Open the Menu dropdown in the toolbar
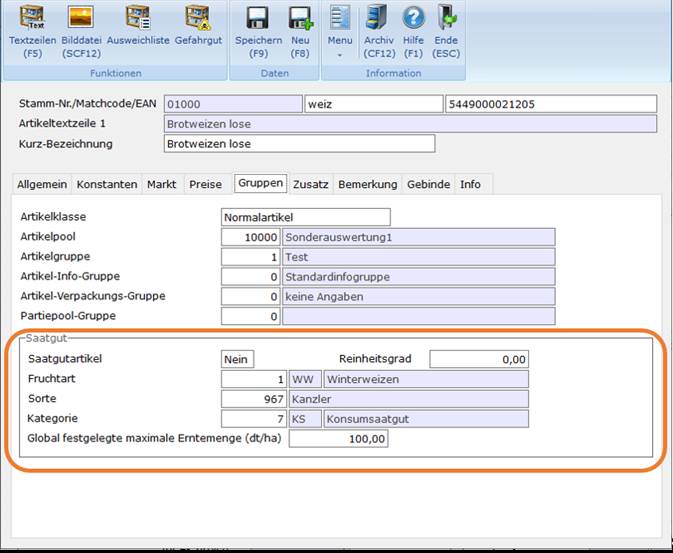This screenshot has width=673, height=553. [x=340, y=32]
